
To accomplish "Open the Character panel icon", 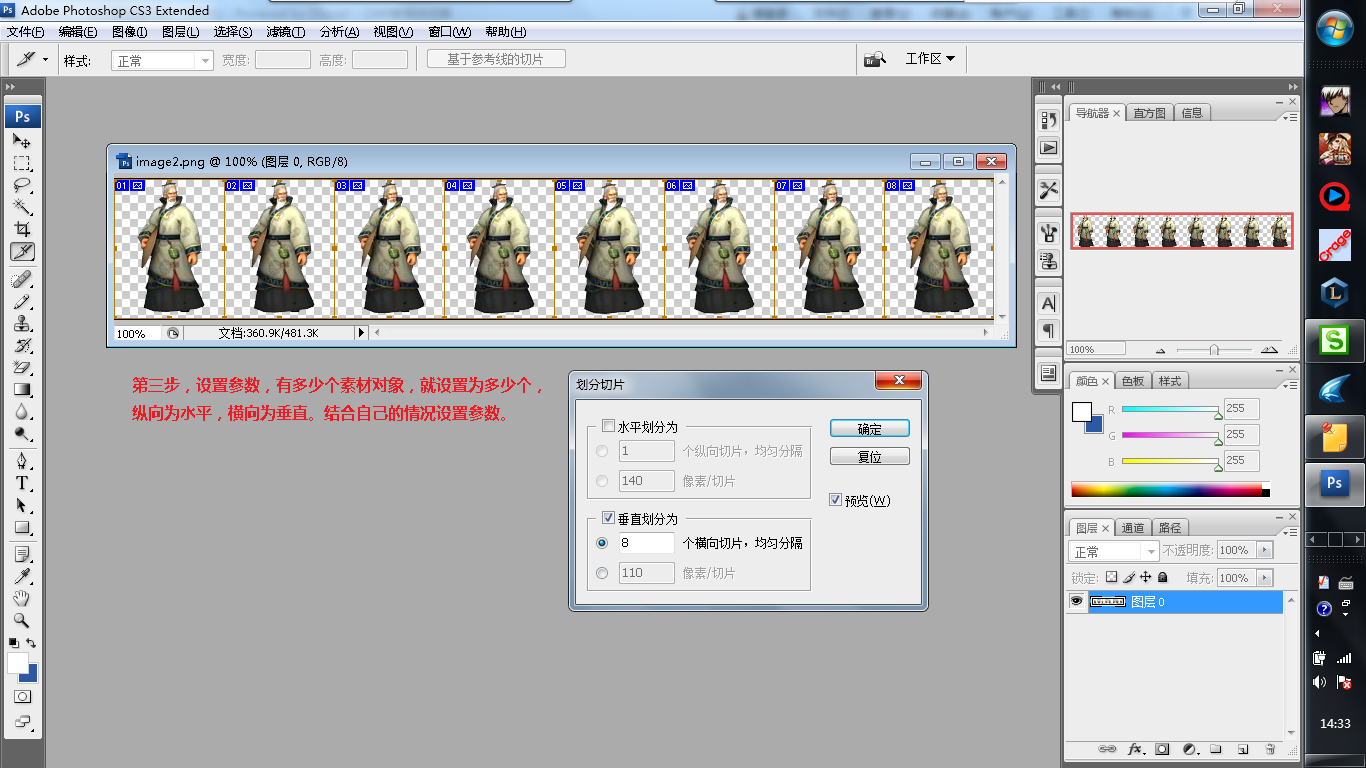I will point(1049,302).
